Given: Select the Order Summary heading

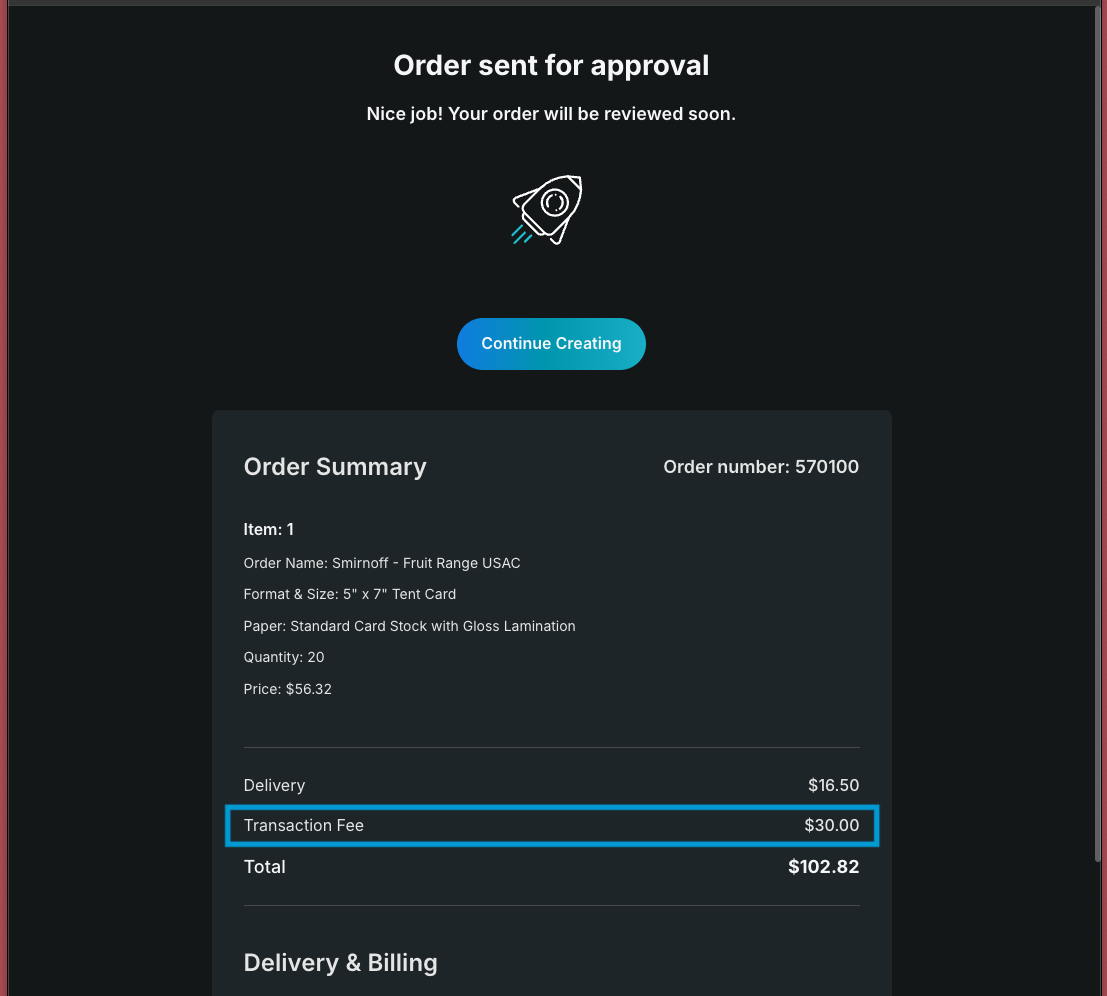Looking at the screenshot, I should (x=335, y=466).
